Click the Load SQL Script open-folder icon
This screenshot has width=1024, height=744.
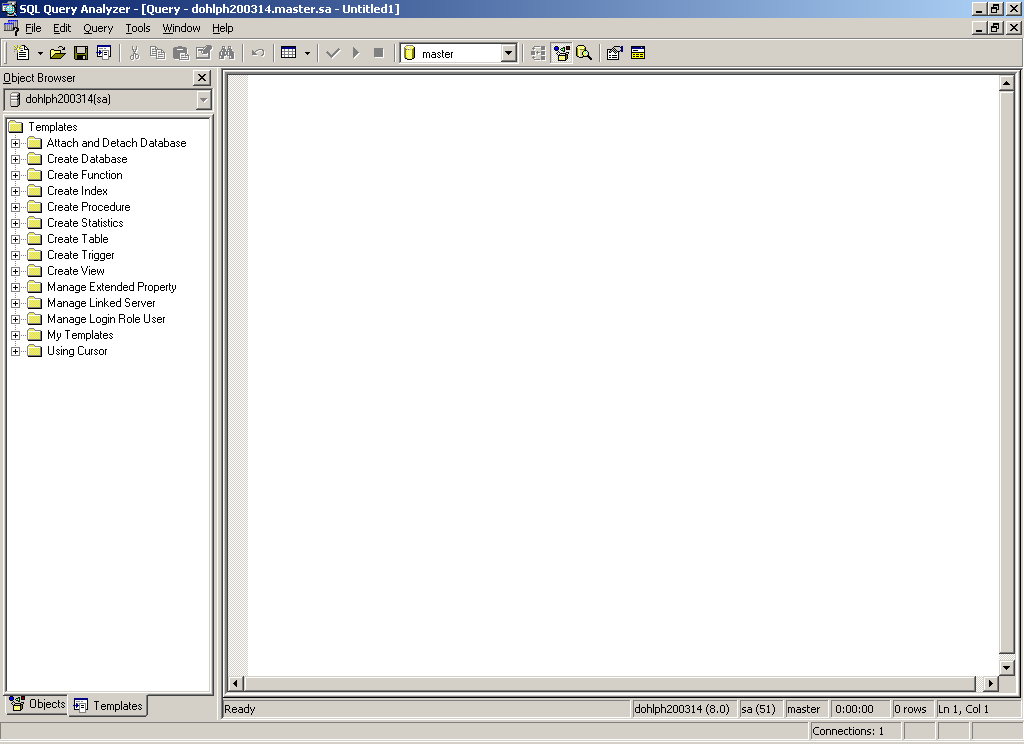(57, 53)
